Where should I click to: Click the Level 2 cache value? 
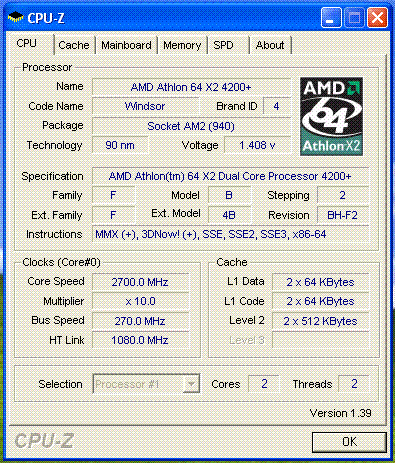(320, 321)
